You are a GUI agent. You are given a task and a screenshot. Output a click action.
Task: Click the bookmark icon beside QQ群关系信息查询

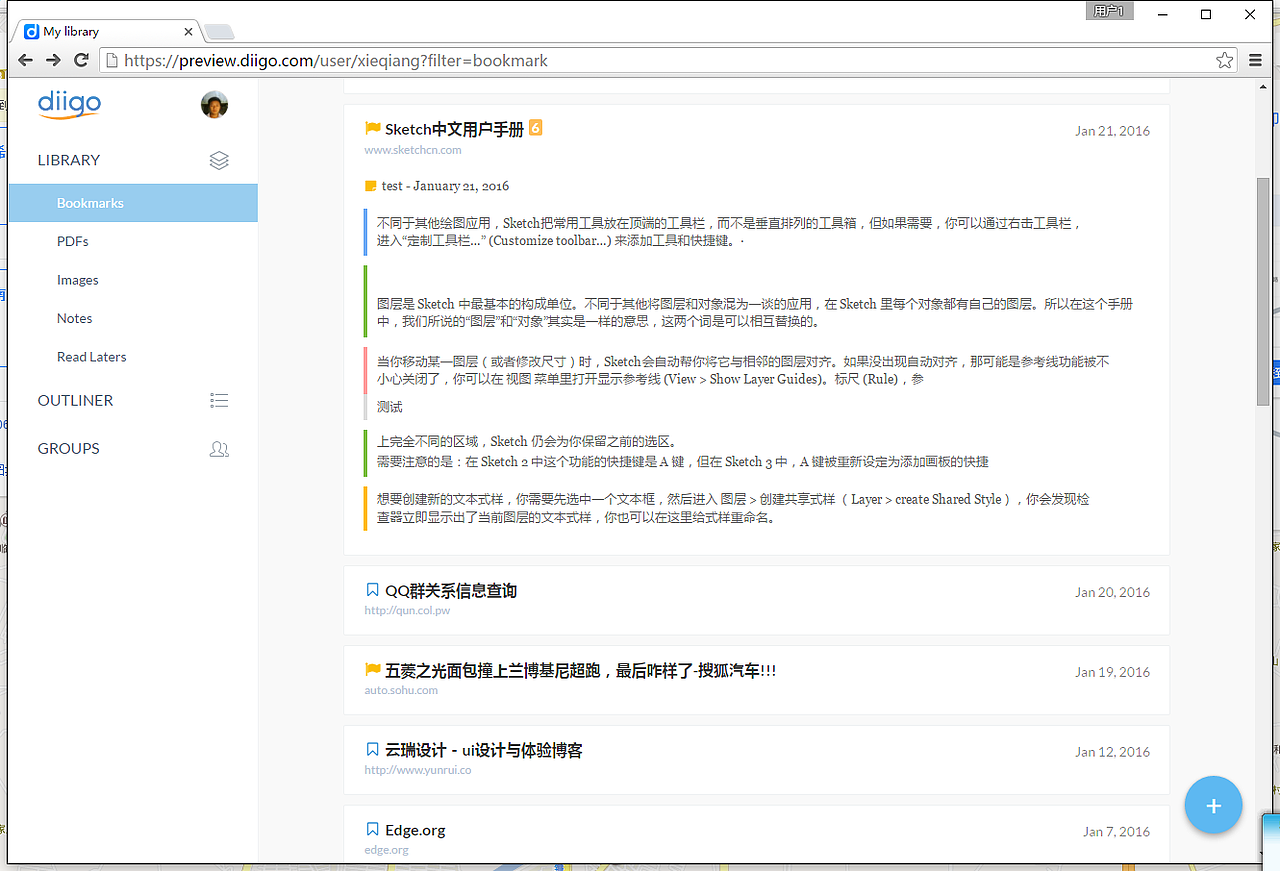pyautogui.click(x=372, y=590)
